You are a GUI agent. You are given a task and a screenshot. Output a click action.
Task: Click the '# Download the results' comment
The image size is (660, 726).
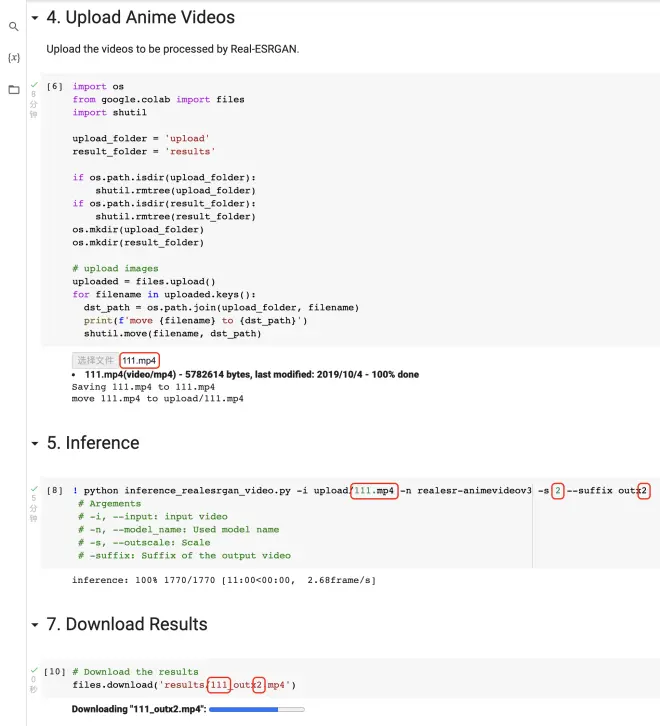point(135,672)
